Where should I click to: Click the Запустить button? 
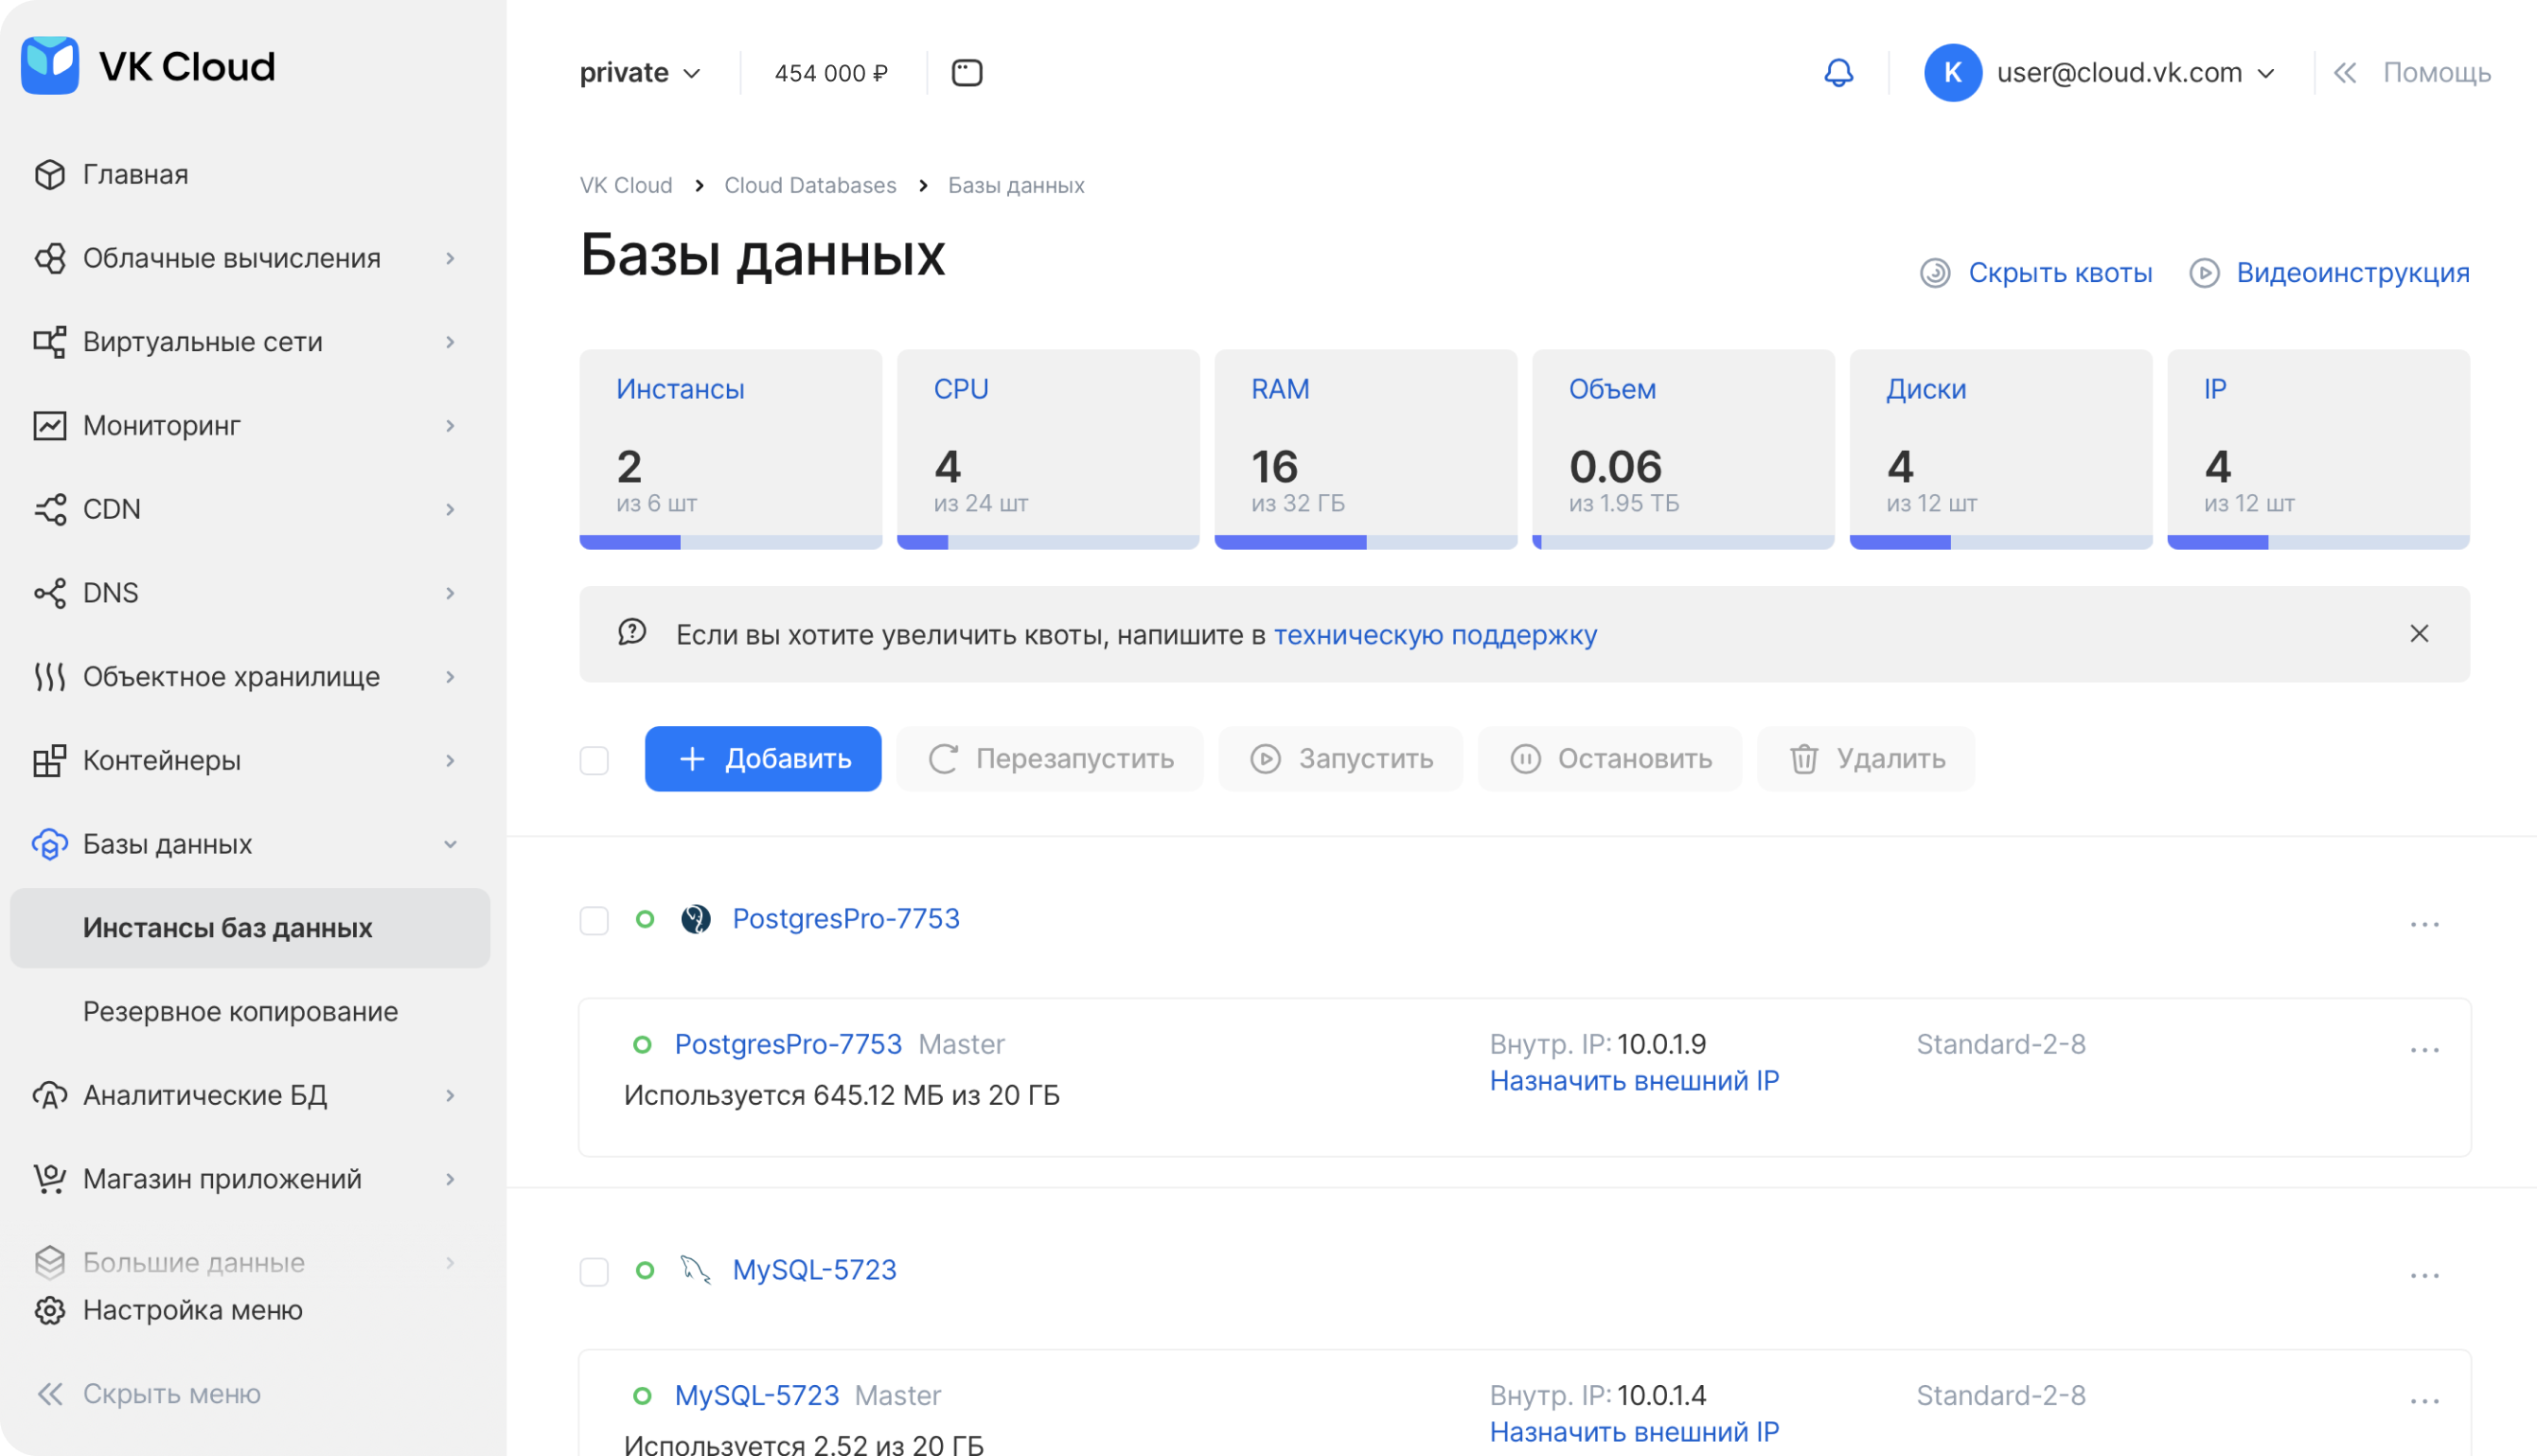click(x=1341, y=759)
